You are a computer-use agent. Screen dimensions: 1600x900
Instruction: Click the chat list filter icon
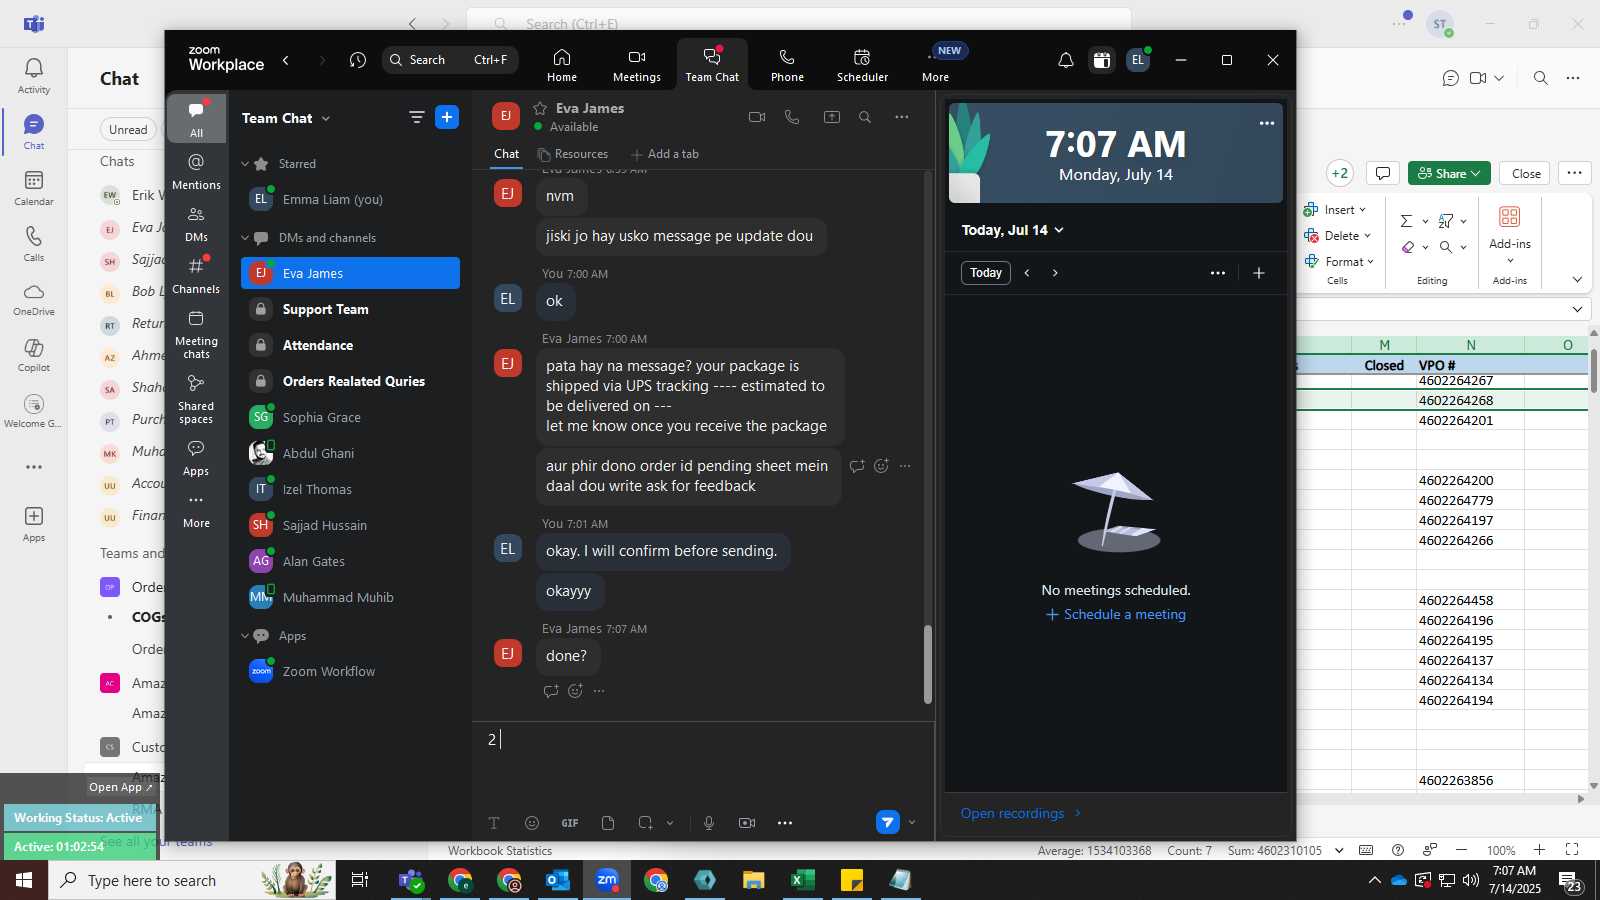coord(417,118)
